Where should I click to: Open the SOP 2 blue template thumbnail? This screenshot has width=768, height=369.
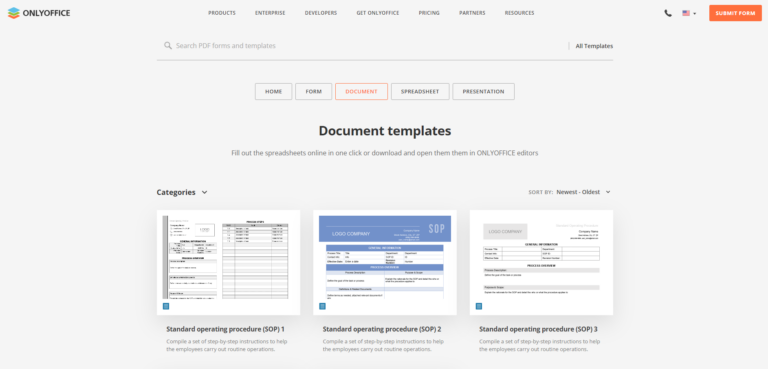coord(384,262)
